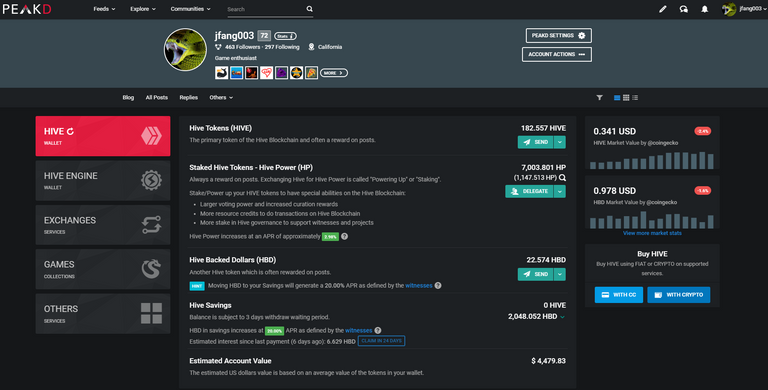
Task: Click the 297 Following text
Action: pos(282,47)
